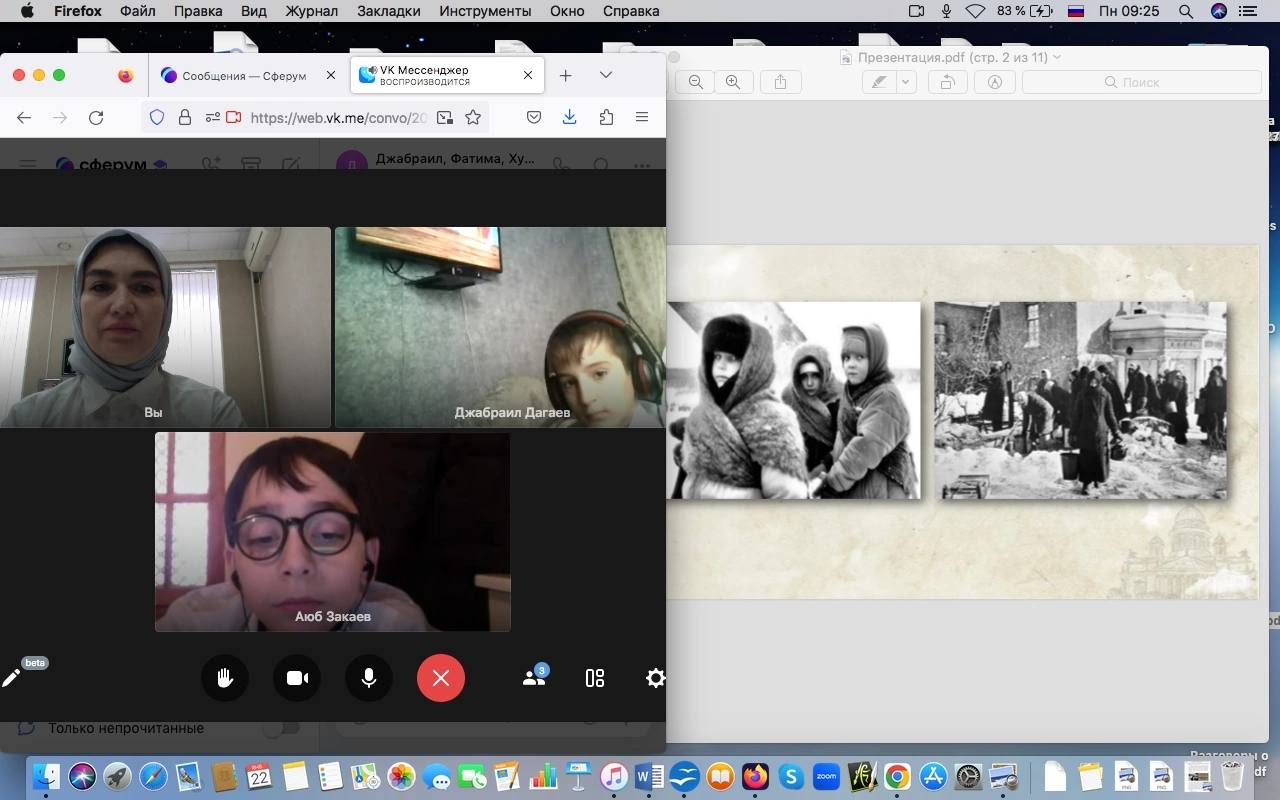Expand the Firefox list all tabs chevron
1280x800 pixels.
pyautogui.click(x=605, y=75)
